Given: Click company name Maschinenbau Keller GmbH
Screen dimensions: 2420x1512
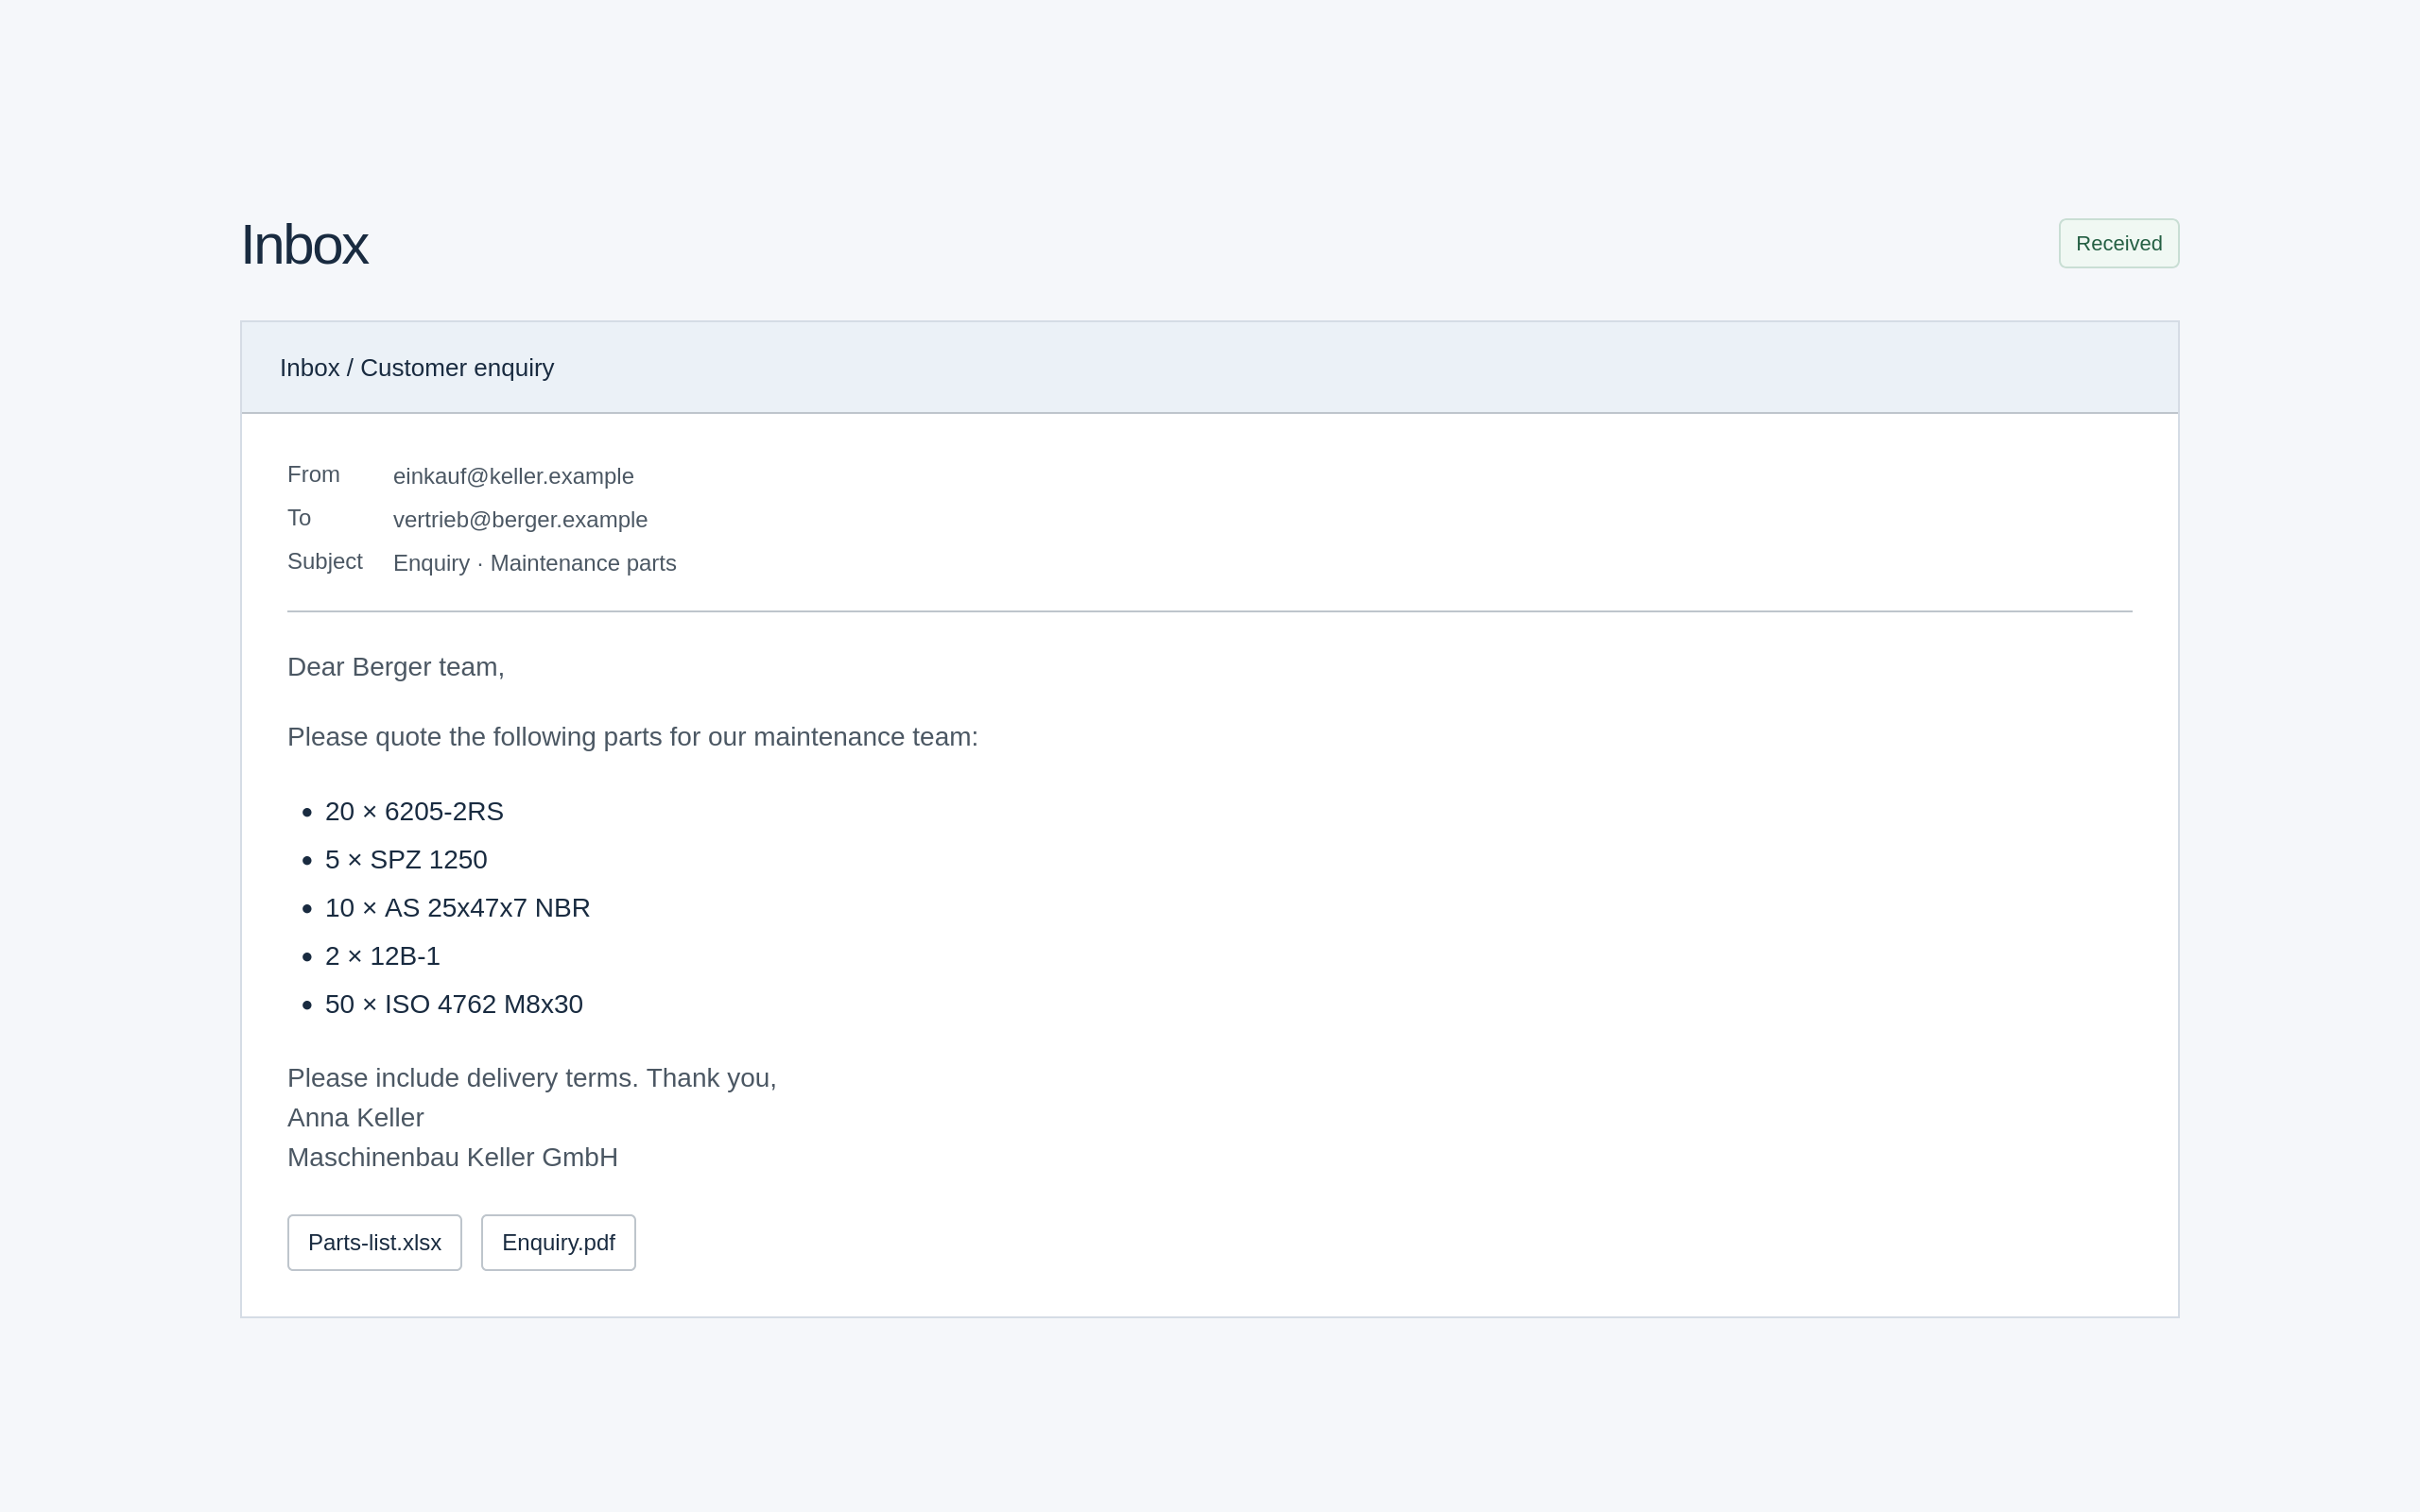Looking at the screenshot, I should (452, 1157).
